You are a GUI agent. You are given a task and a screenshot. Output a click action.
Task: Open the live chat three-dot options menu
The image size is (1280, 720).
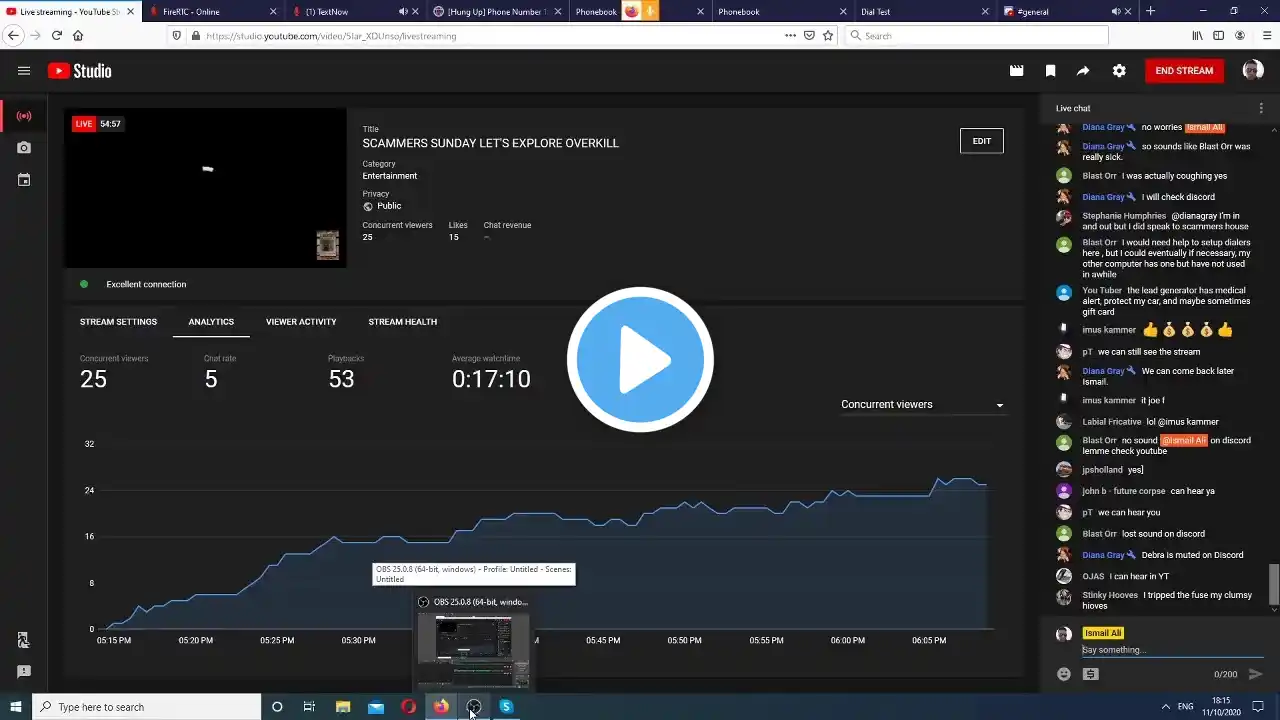(x=1261, y=108)
